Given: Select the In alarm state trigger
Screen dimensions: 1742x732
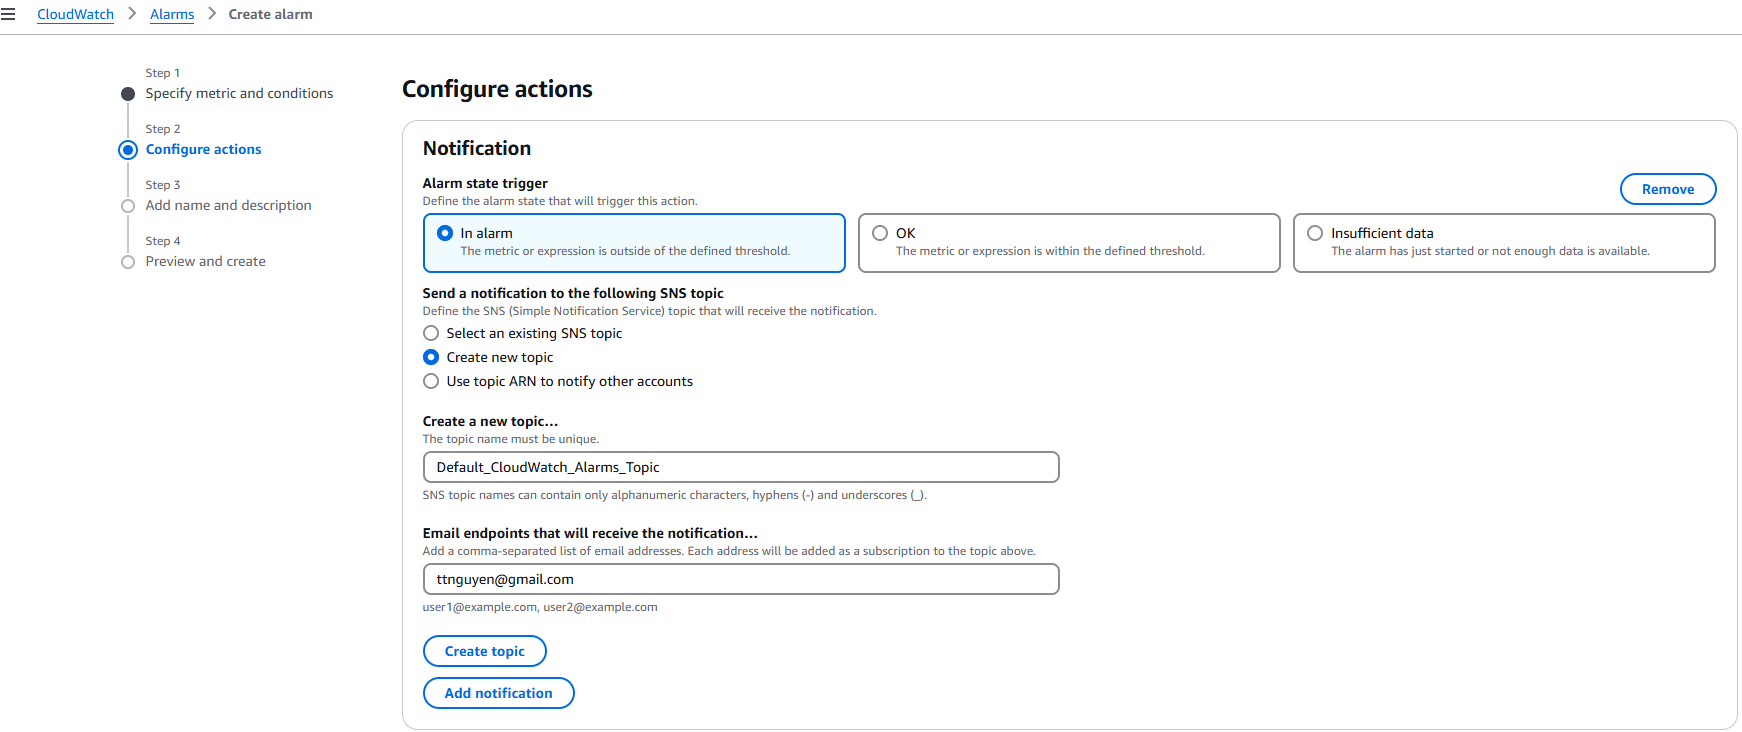Looking at the screenshot, I should (445, 233).
